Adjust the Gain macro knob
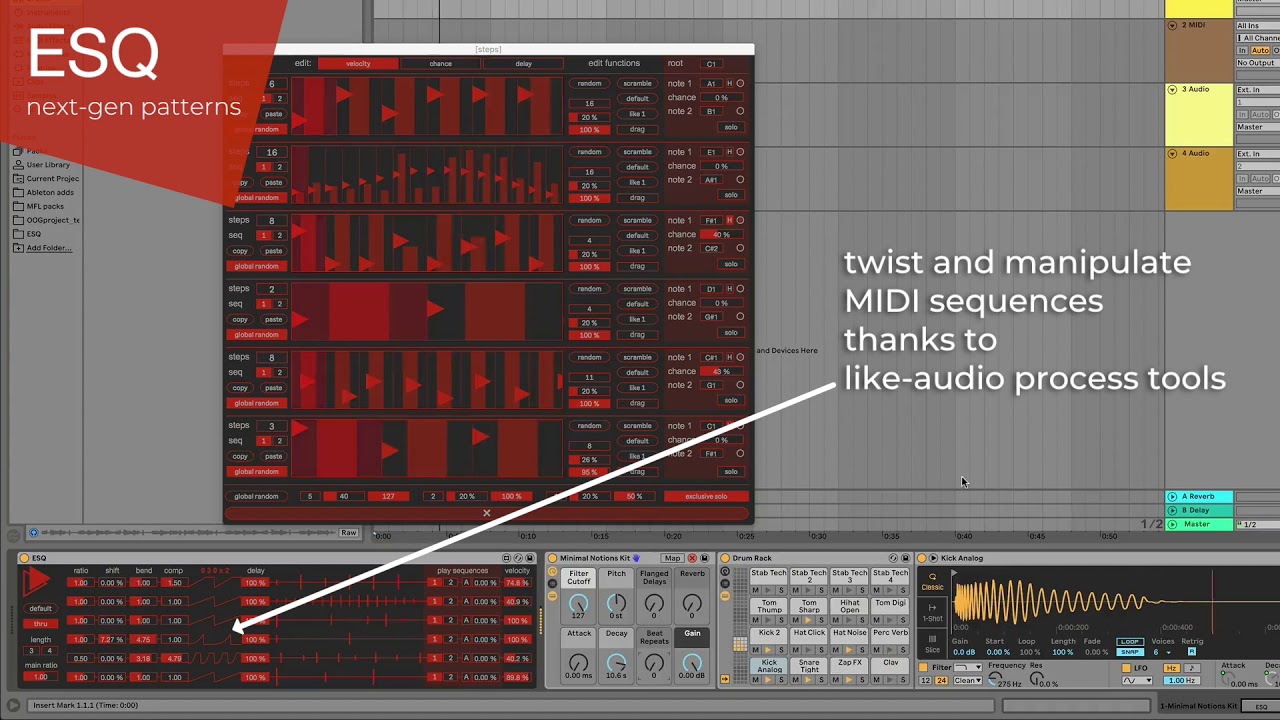The height and width of the screenshot is (720, 1280). (692, 663)
